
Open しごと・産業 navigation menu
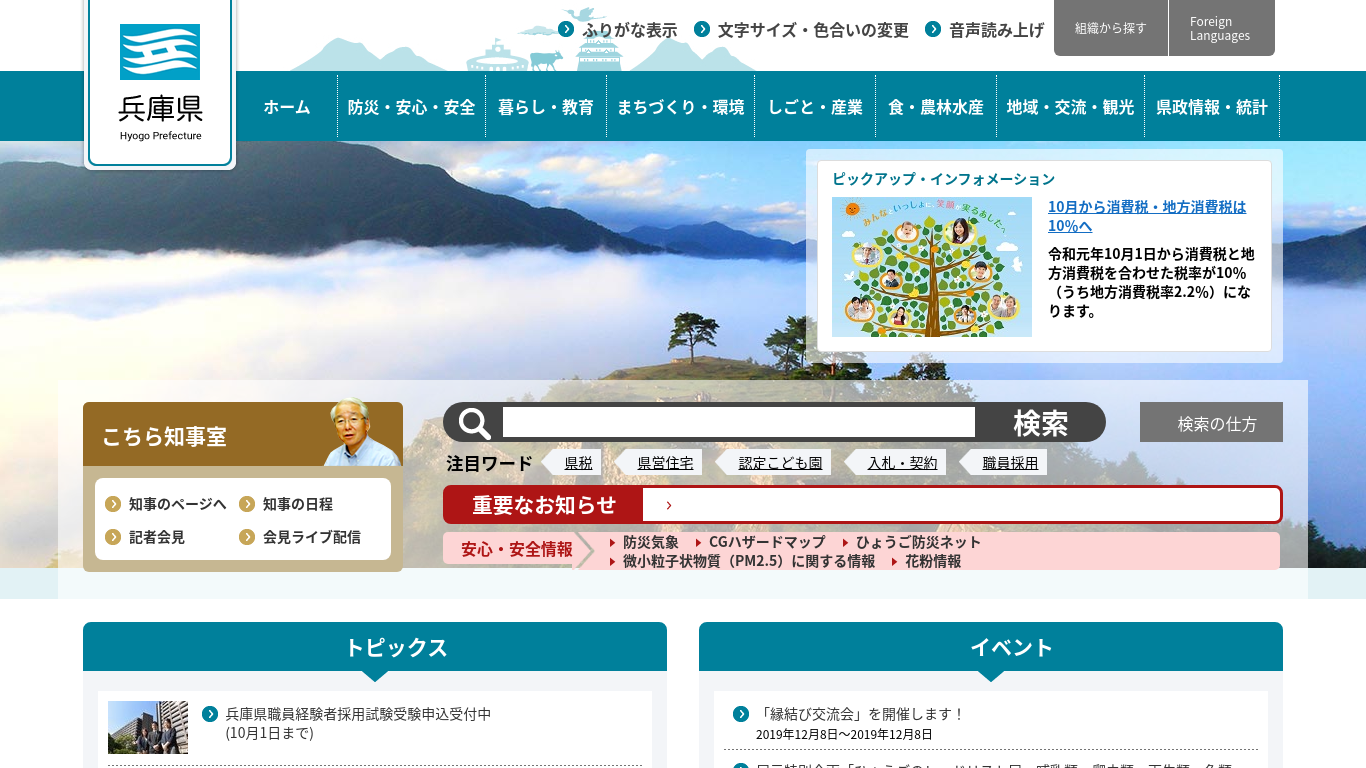[x=815, y=107]
